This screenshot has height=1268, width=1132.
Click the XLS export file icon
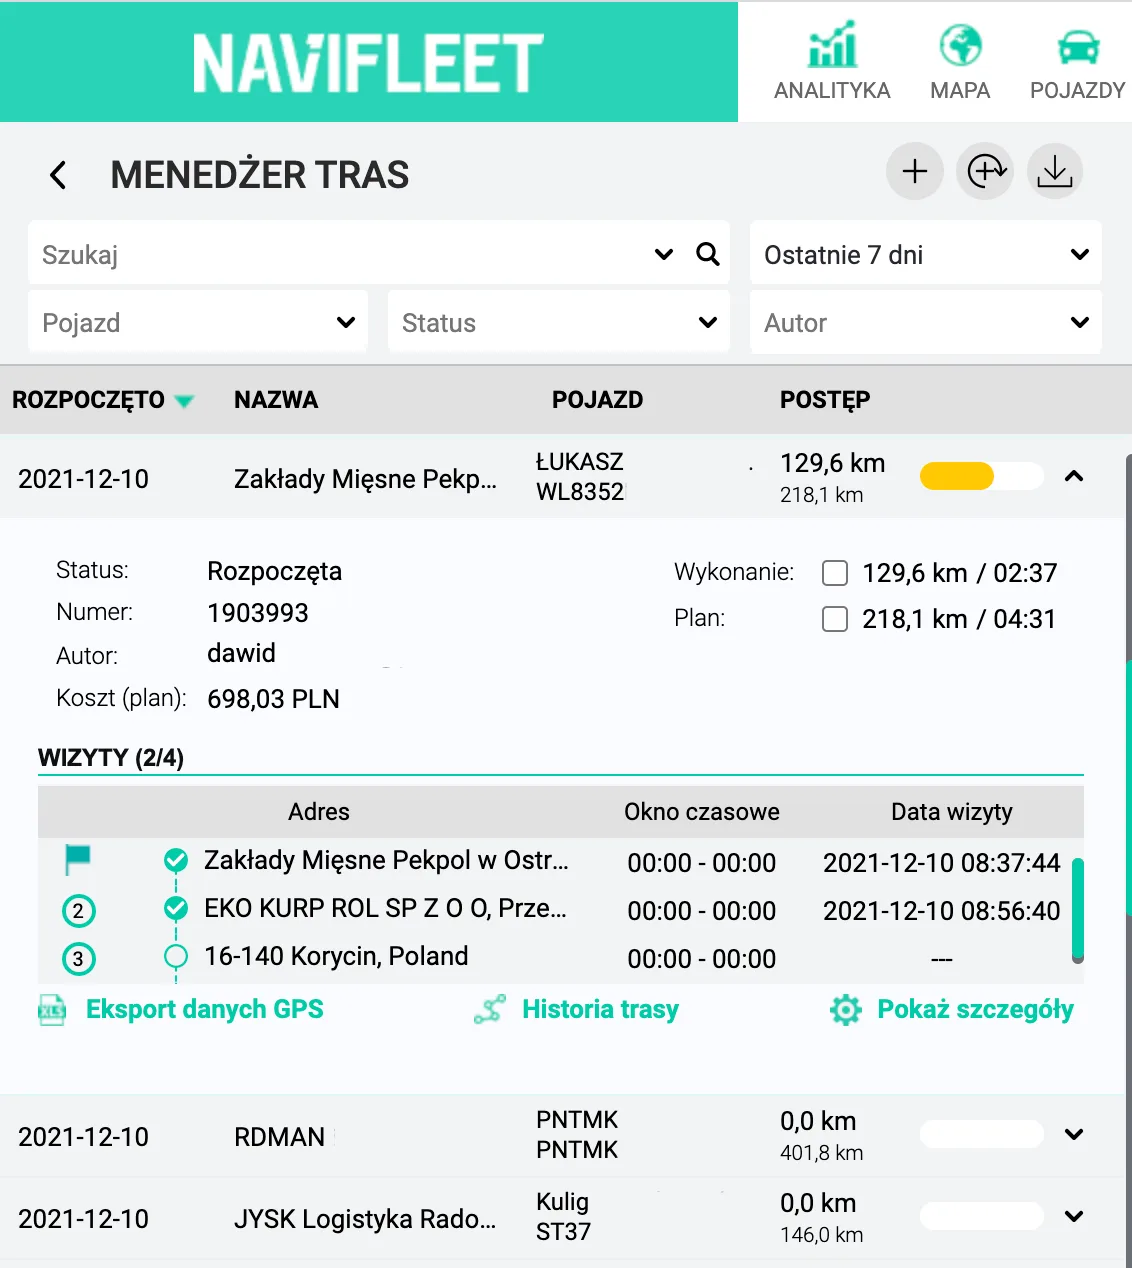[x=52, y=1010]
